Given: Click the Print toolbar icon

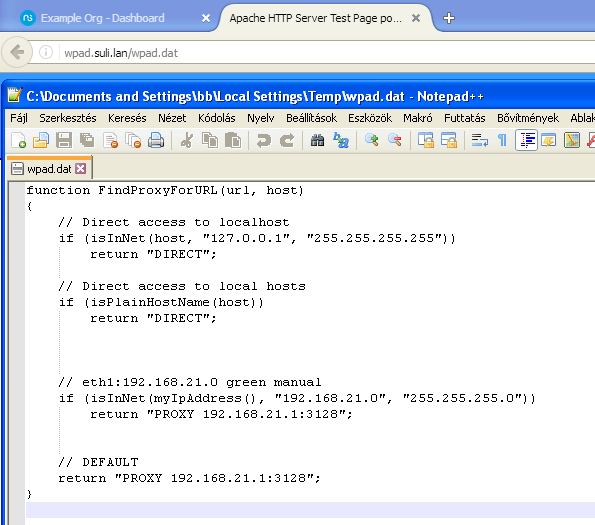Looking at the screenshot, I should [156, 140].
